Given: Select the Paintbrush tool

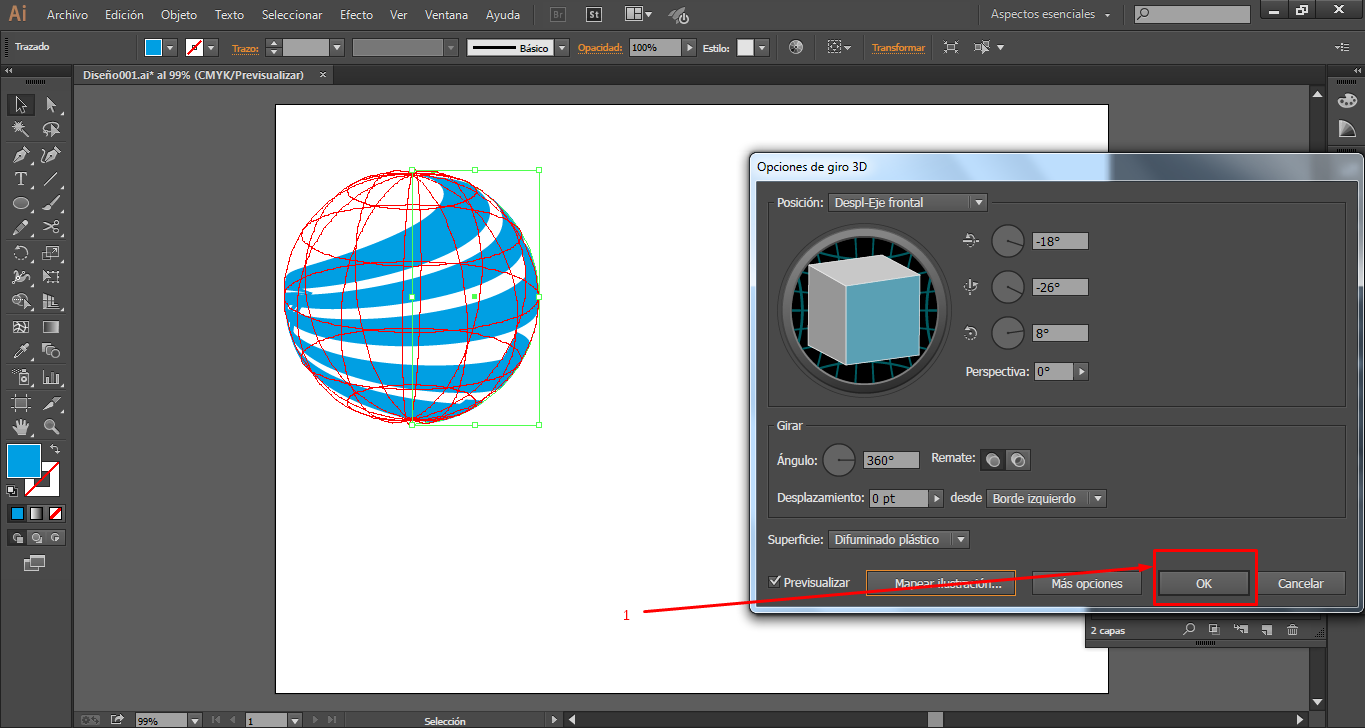Looking at the screenshot, I should 51,204.
